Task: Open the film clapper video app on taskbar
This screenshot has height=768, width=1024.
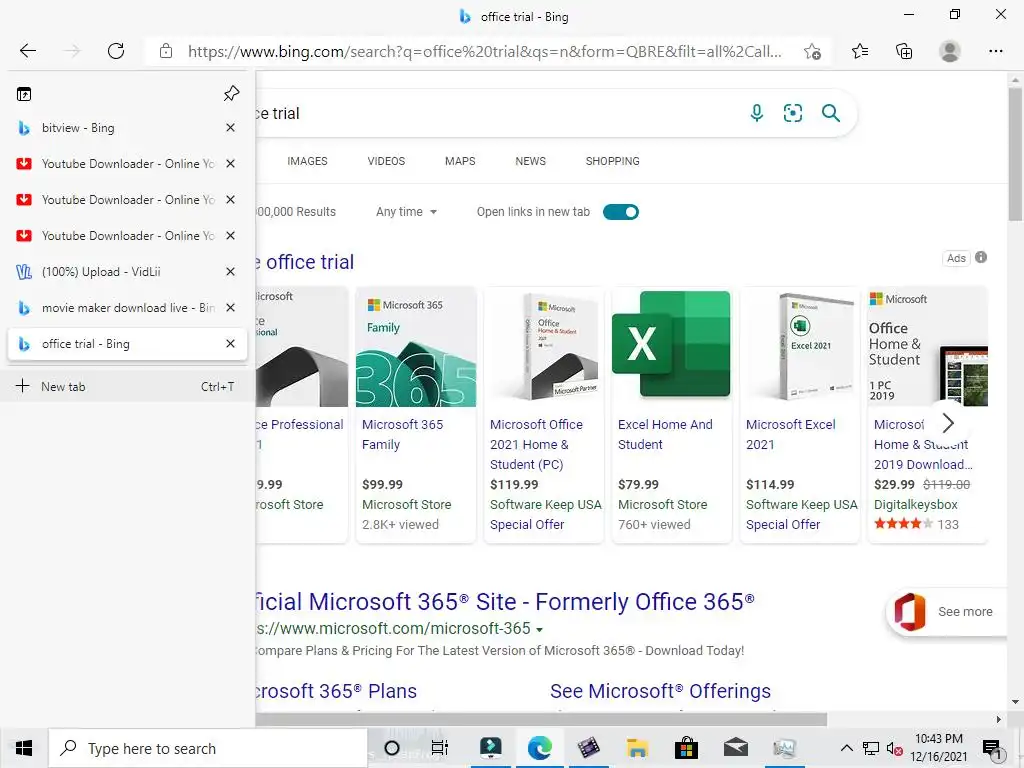Action: [x=588, y=748]
